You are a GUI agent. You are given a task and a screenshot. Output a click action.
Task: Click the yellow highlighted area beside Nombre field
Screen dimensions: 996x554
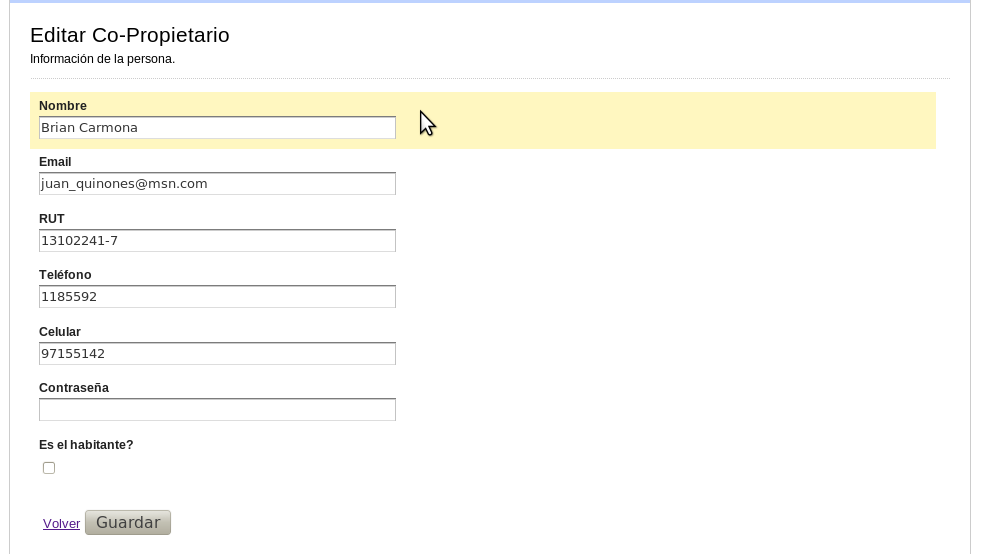pos(666,121)
